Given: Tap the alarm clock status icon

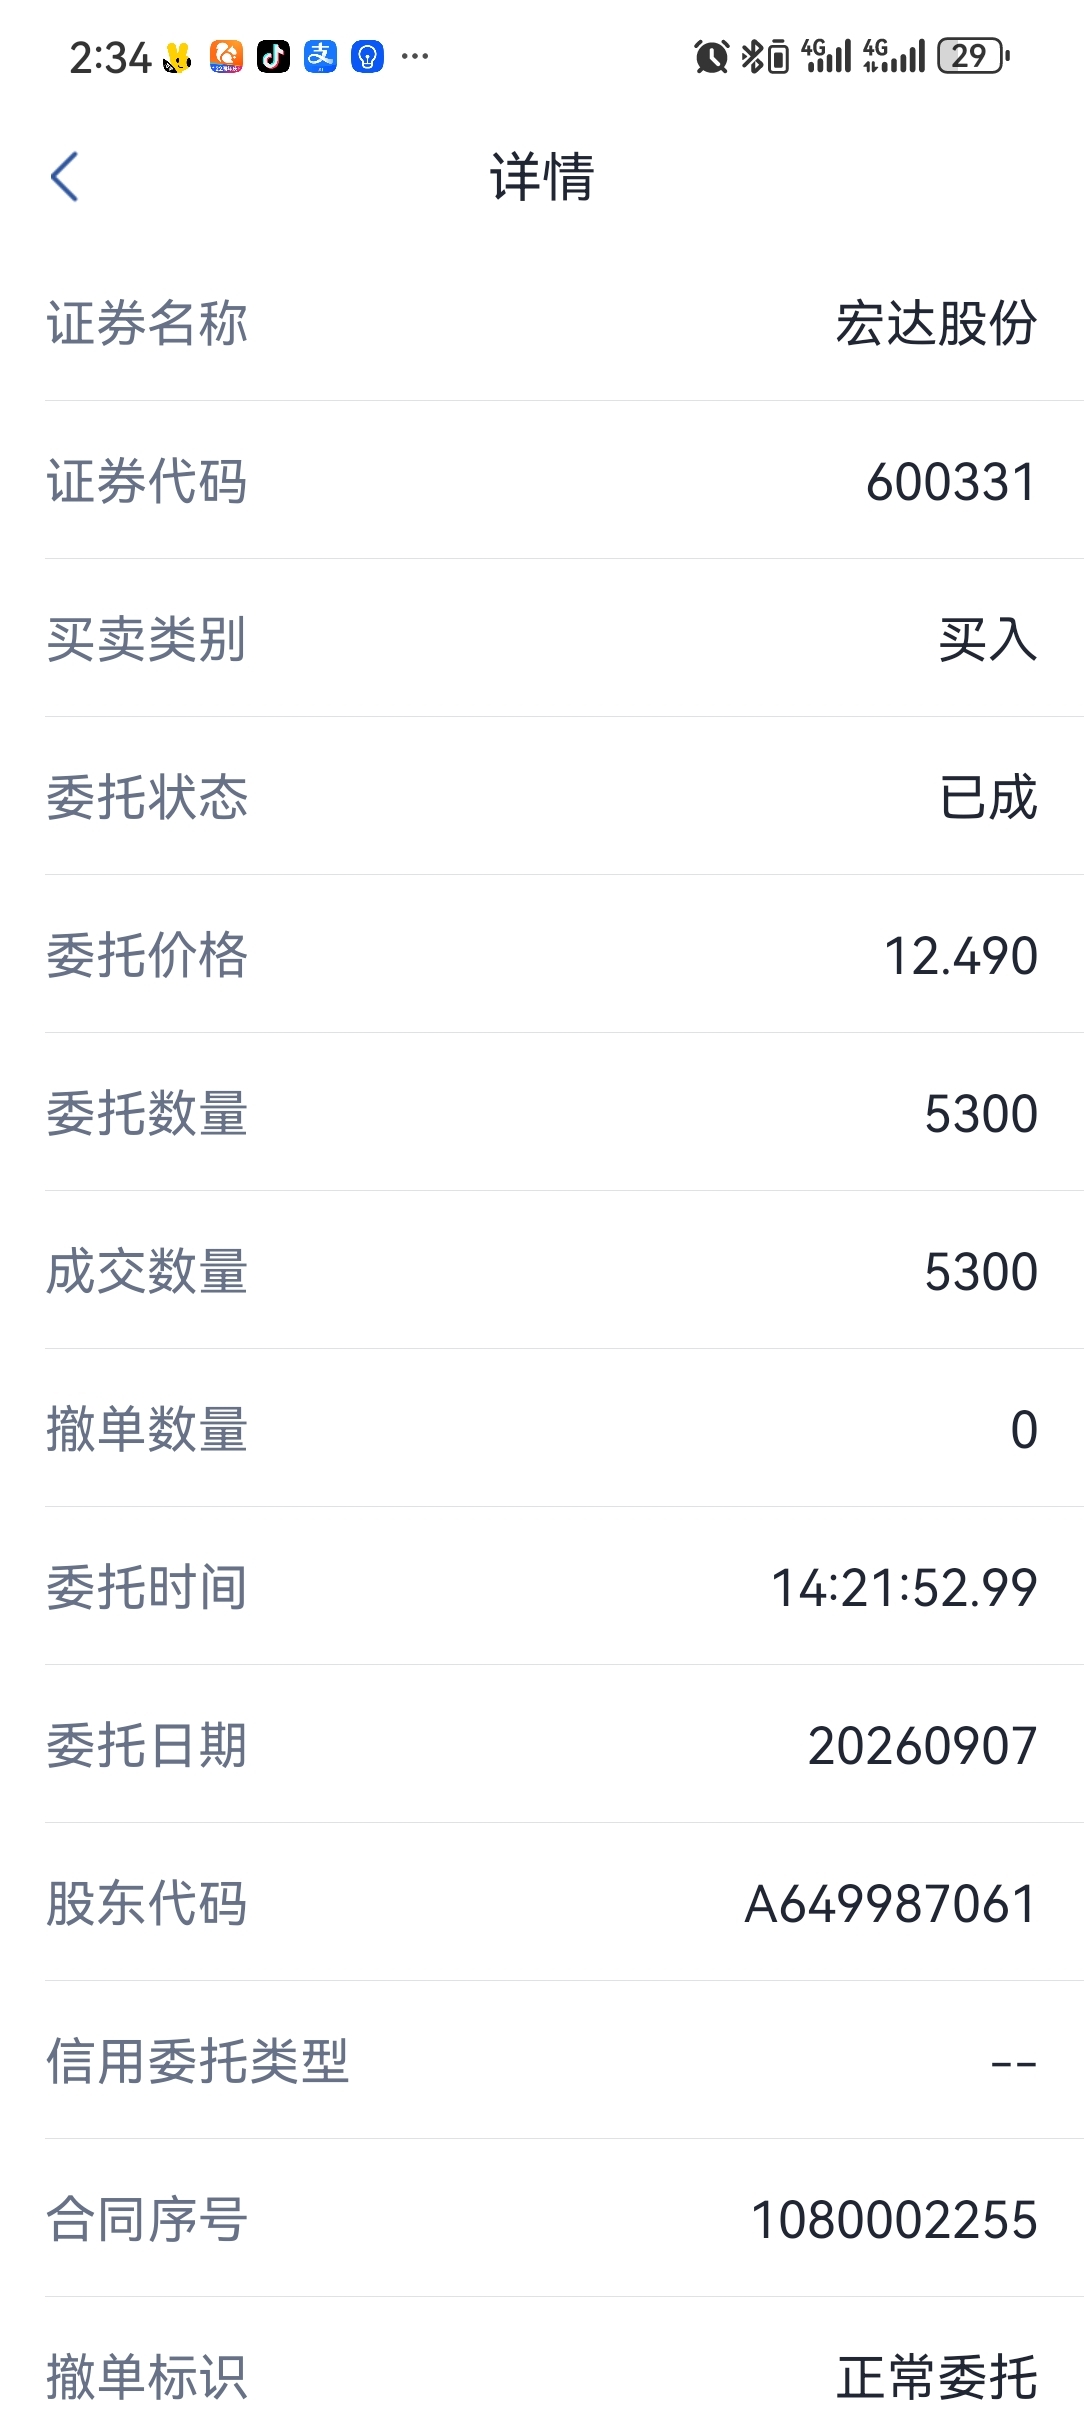Looking at the screenshot, I should pyautogui.click(x=711, y=56).
